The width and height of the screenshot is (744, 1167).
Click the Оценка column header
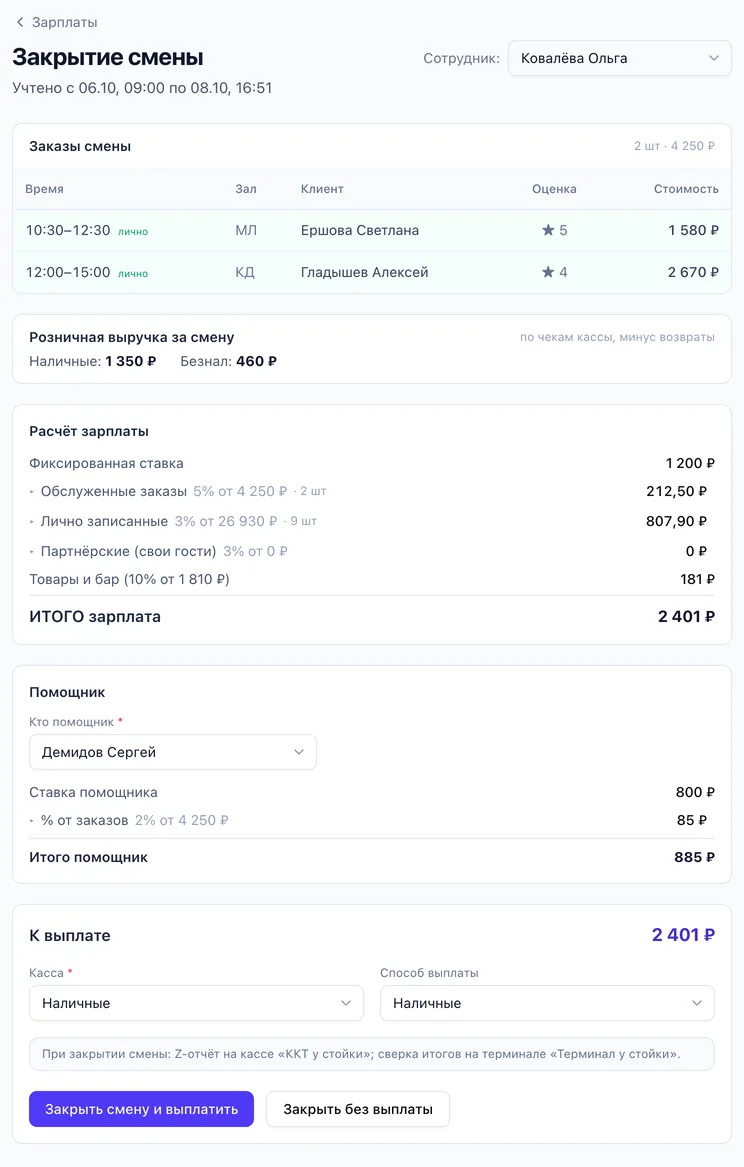[x=554, y=189]
